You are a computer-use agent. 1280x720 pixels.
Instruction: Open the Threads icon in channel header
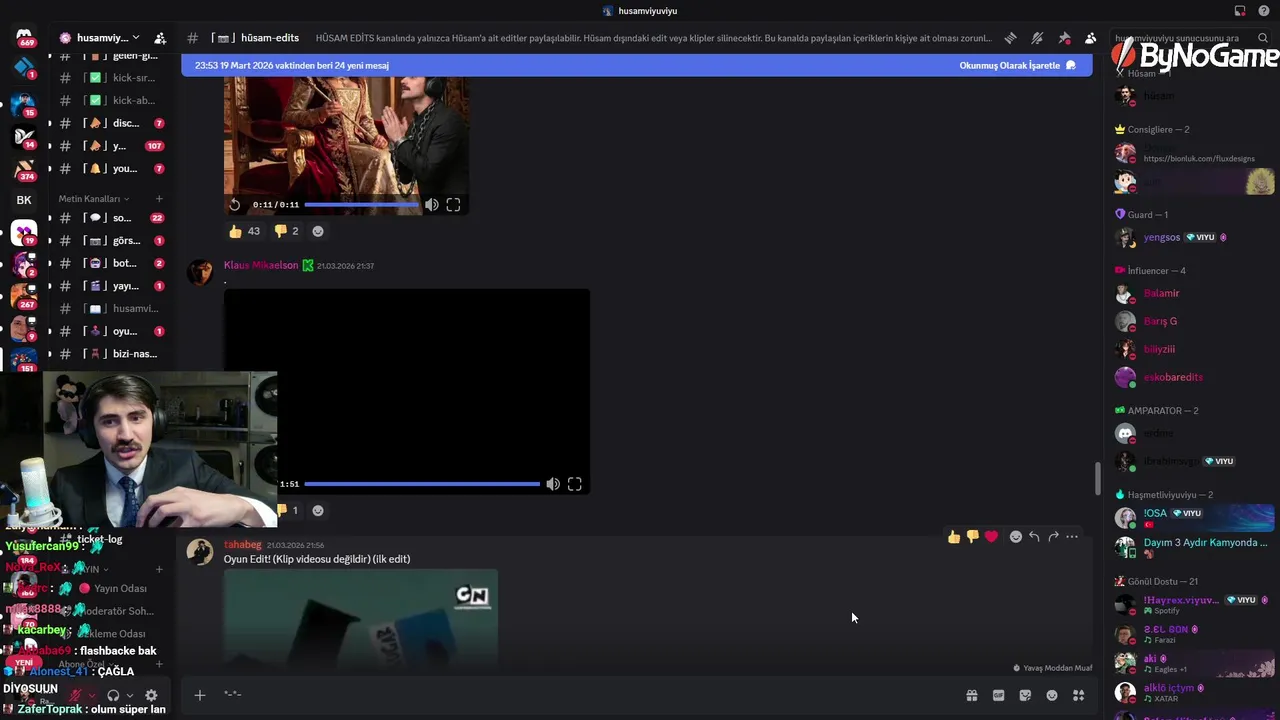(x=1011, y=38)
